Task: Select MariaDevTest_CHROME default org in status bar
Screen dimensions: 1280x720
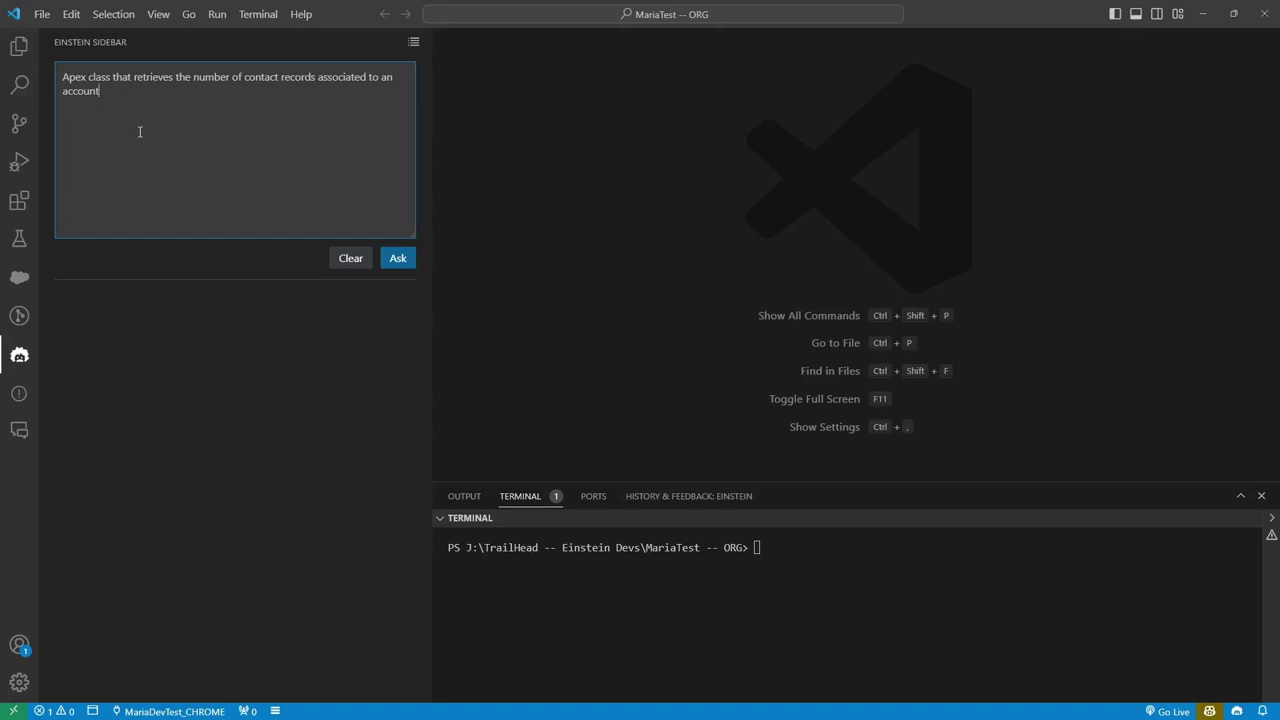Action: pyautogui.click(x=168, y=711)
